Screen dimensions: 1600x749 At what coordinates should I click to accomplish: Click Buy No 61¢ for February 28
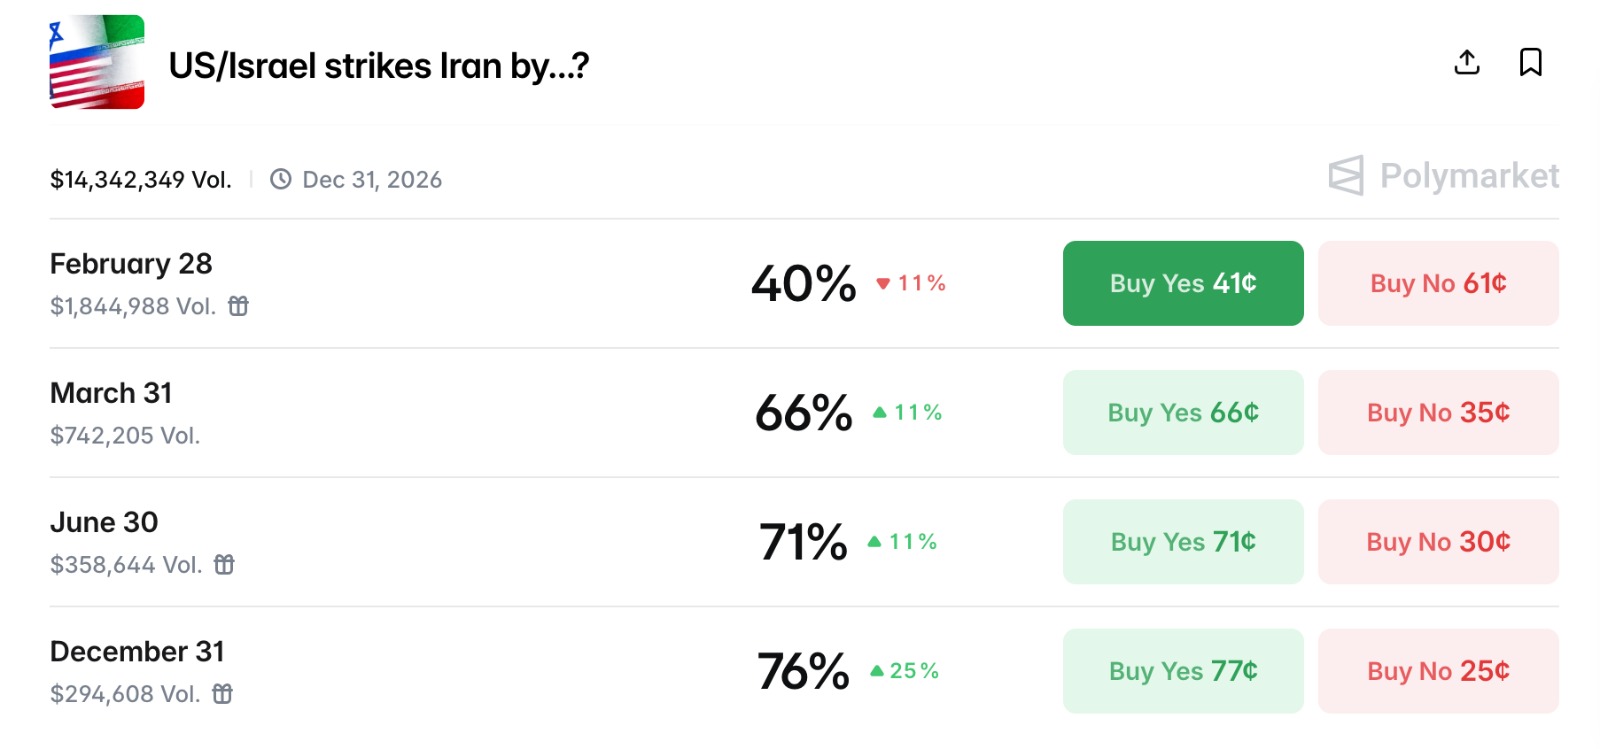coord(1437,283)
